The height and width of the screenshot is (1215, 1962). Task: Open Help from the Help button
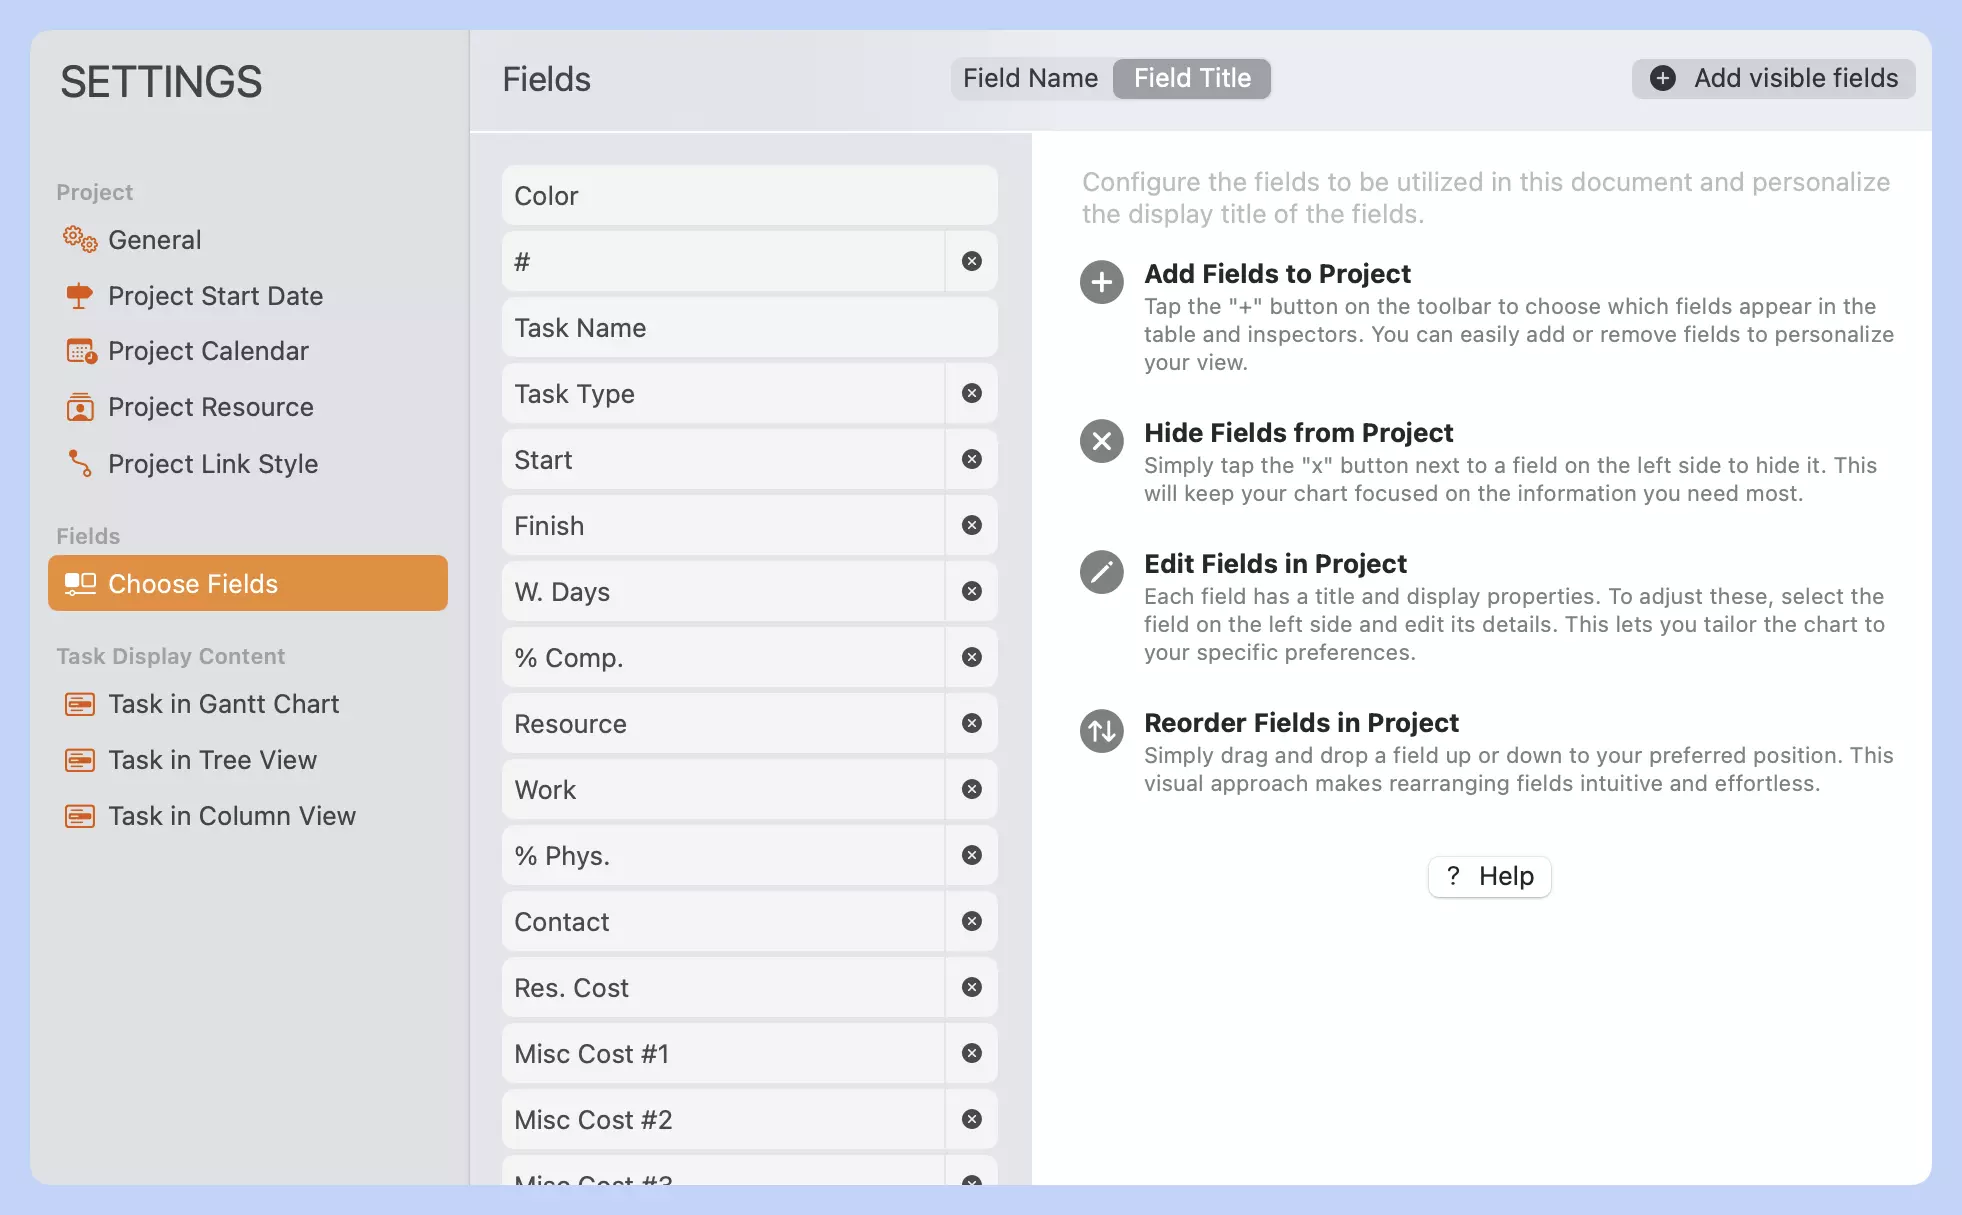pos(1489,876)
